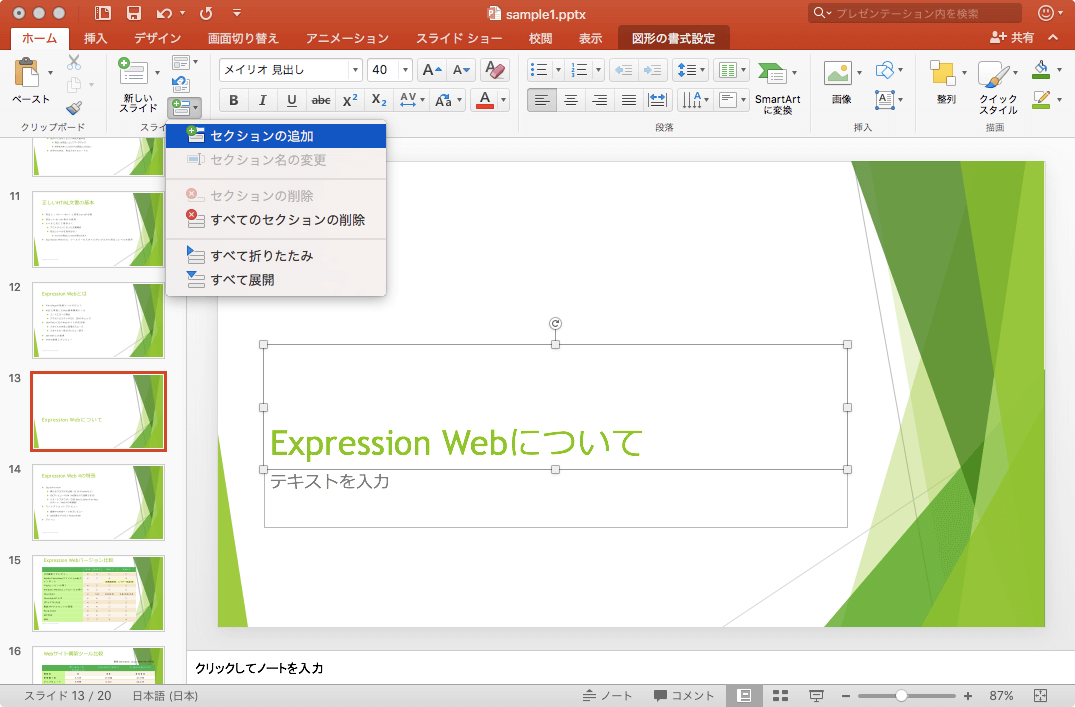The image size is (1075, 707).
Task: Click the zoom slider handle
Action: [x=902, y=695]
